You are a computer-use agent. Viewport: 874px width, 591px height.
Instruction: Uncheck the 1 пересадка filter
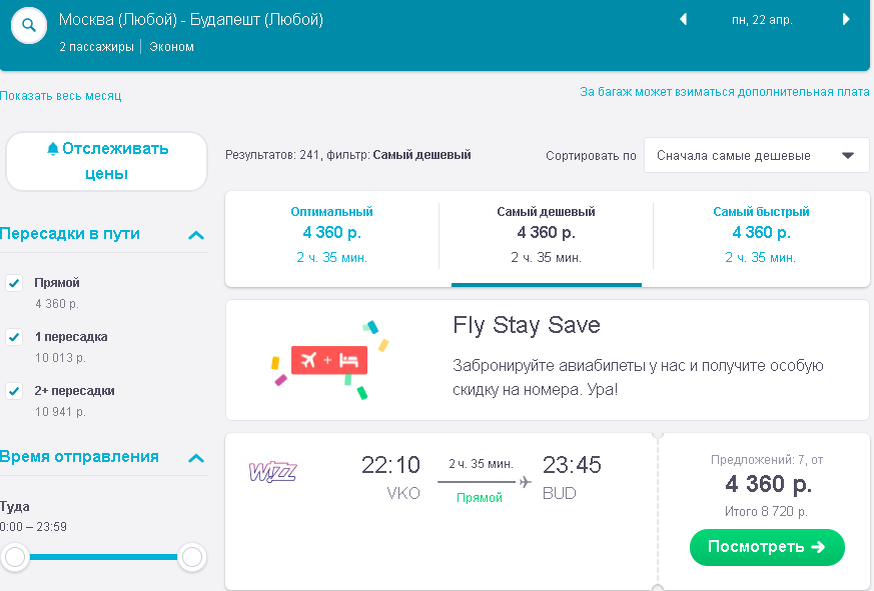pyautogui.click(x=15, y=337)
